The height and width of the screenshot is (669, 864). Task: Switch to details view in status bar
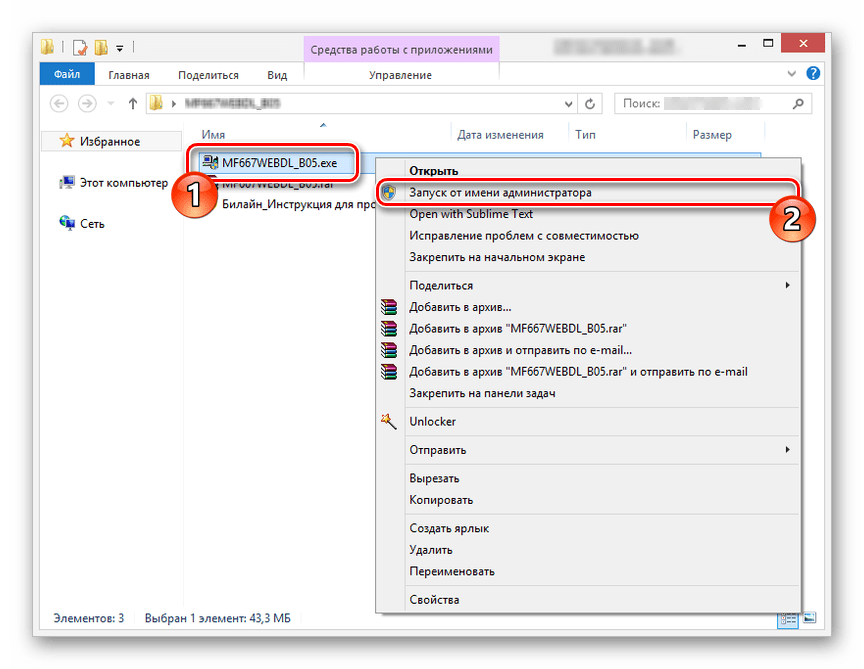(x=788, y=619)
